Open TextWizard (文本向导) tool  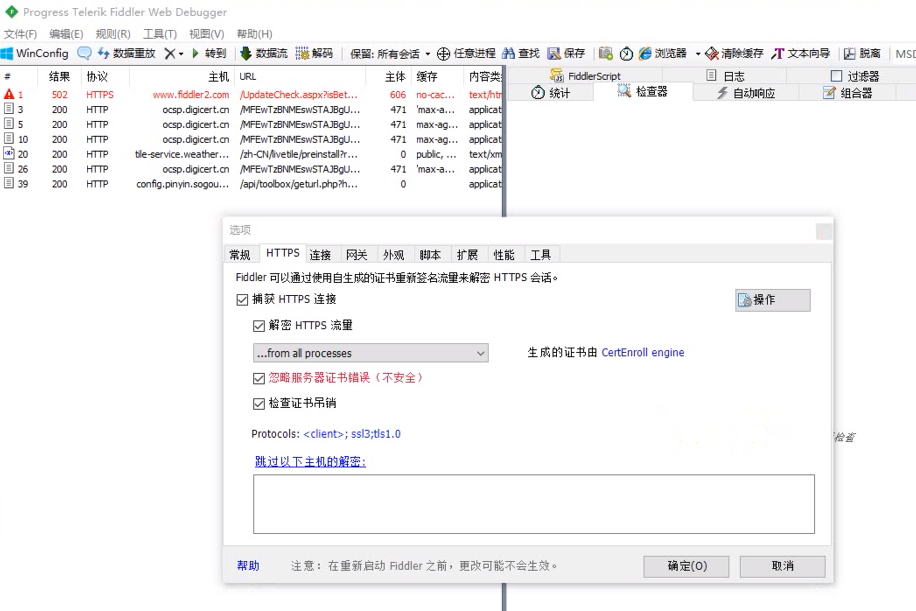coord(800,53)
